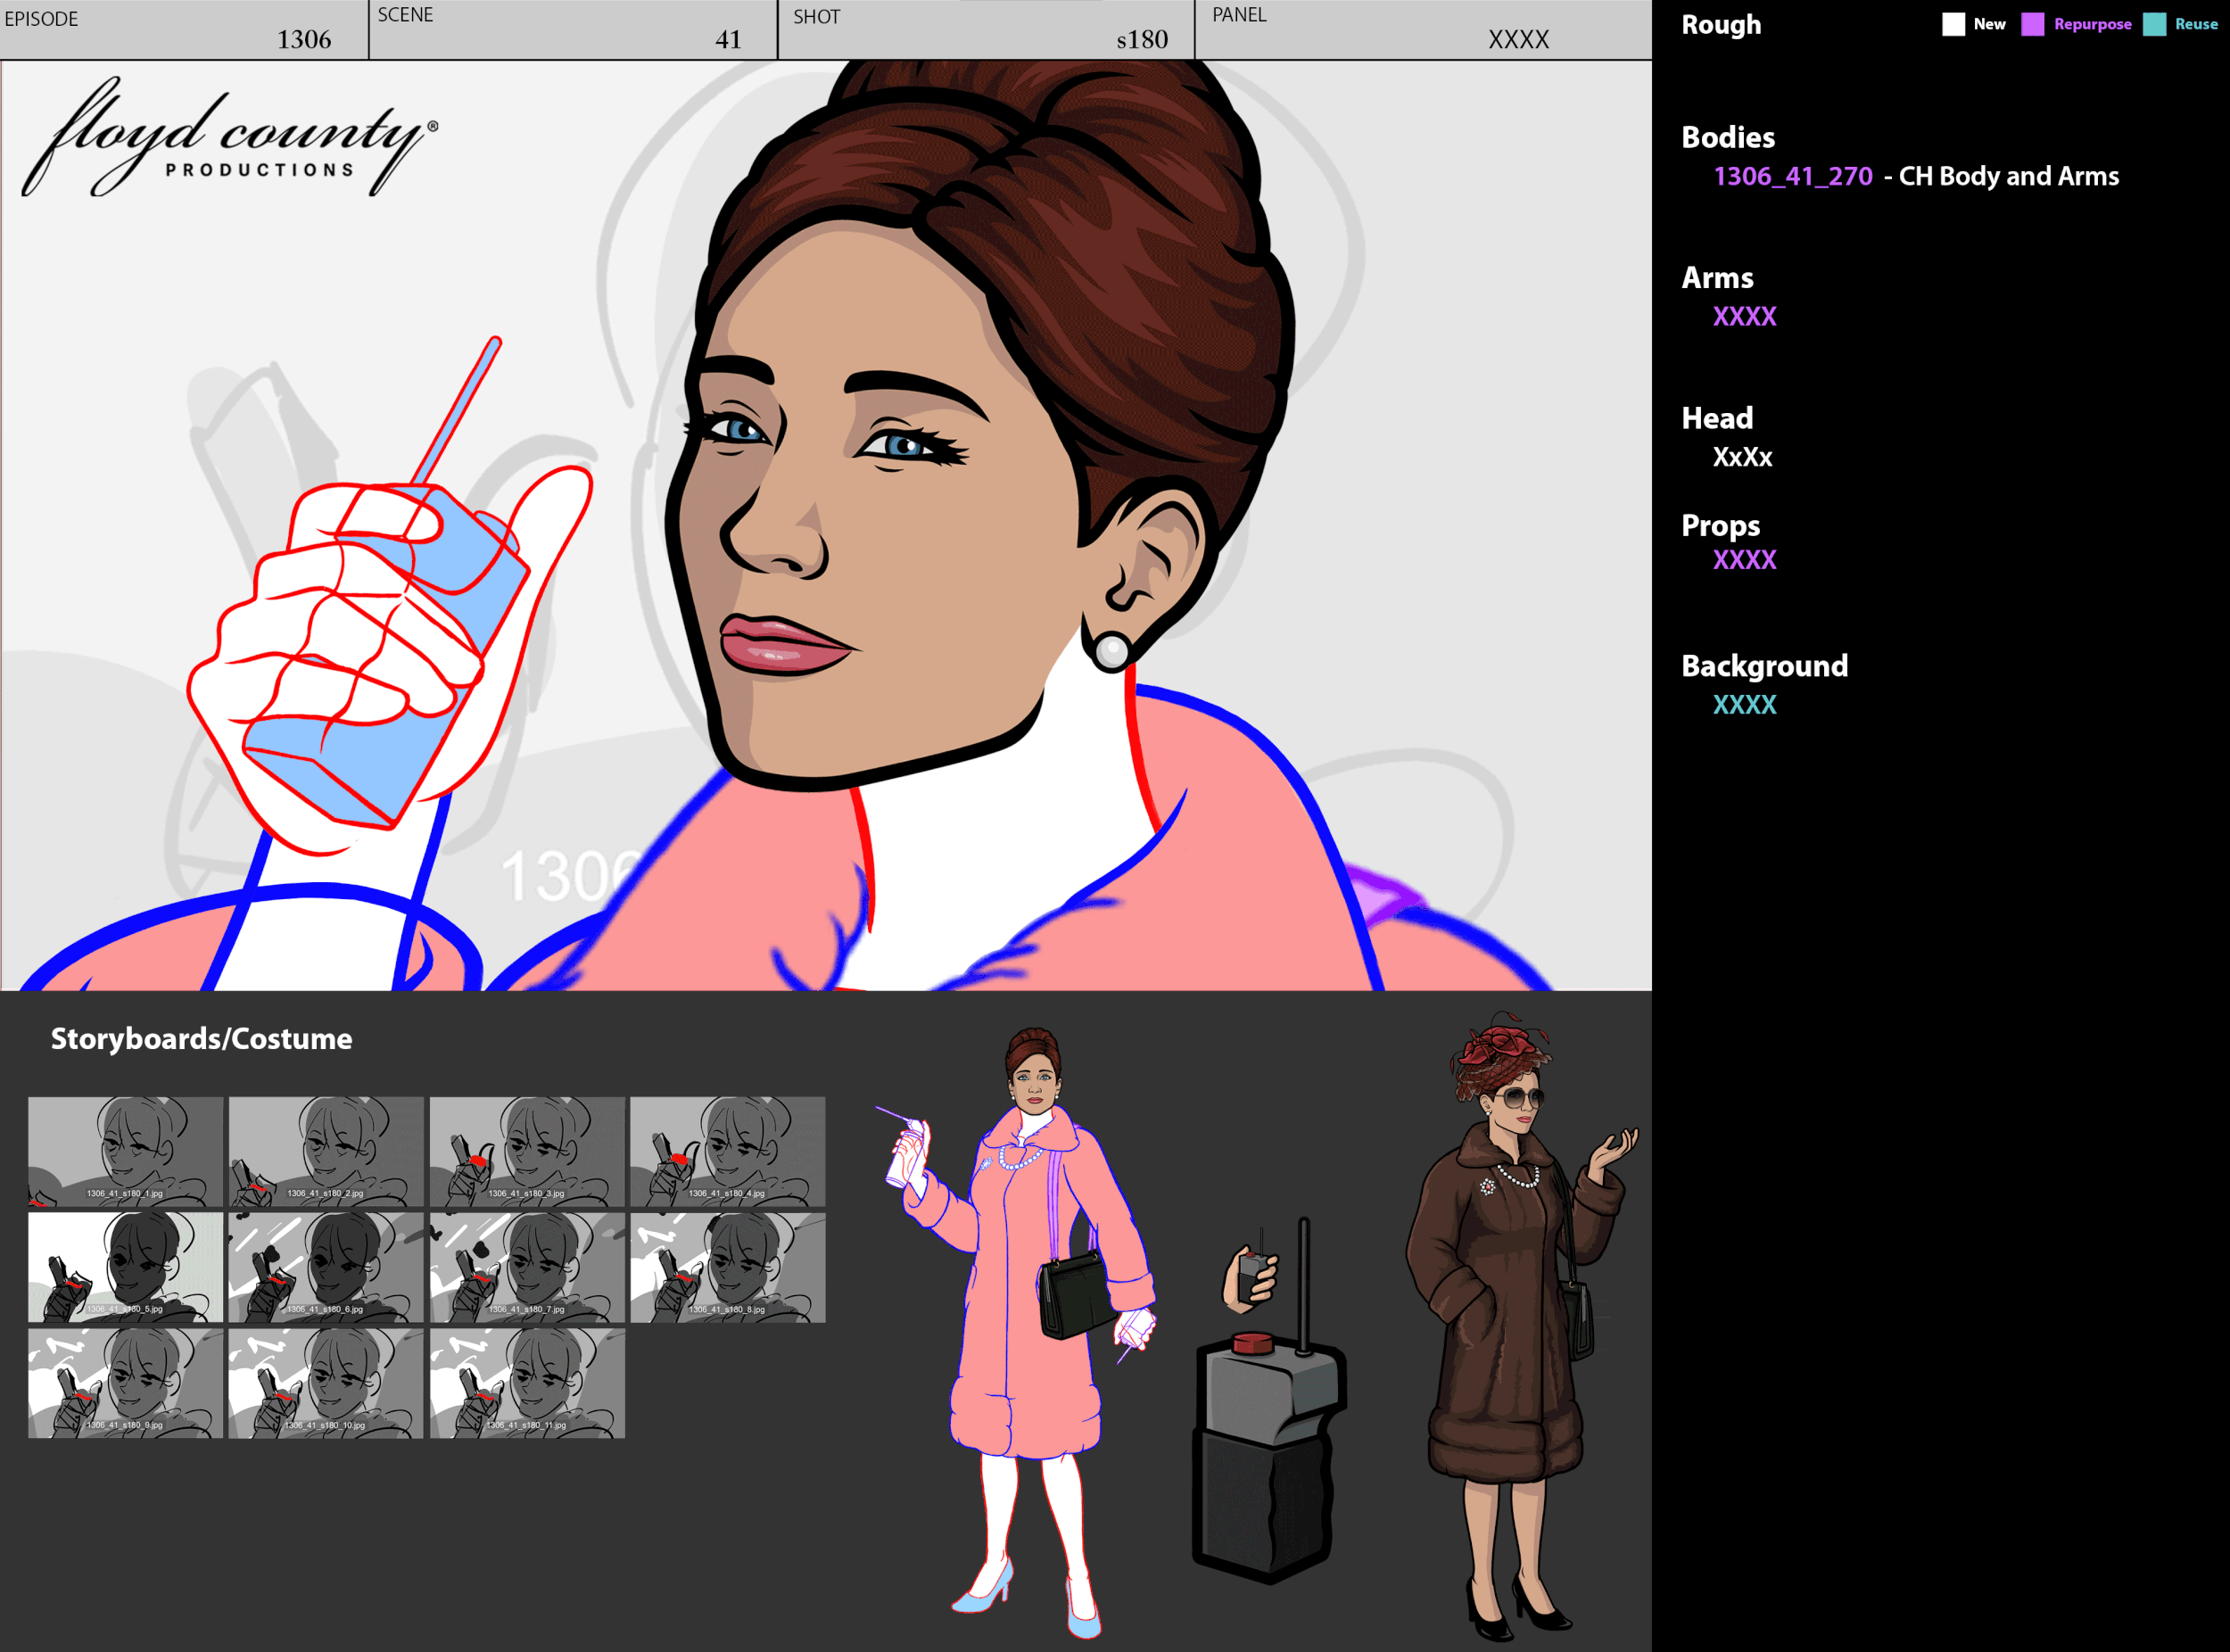Screen dimensions: 2230x1652
Task: Open storyboard thumbnail 1306_41_s180_11.jpg
Action: 527,1383
